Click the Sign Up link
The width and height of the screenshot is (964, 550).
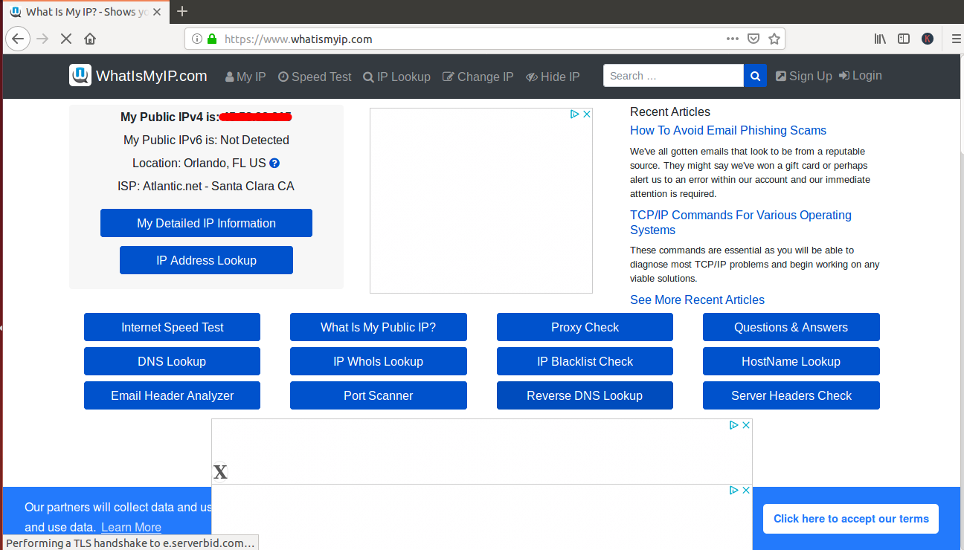(804, 76)
